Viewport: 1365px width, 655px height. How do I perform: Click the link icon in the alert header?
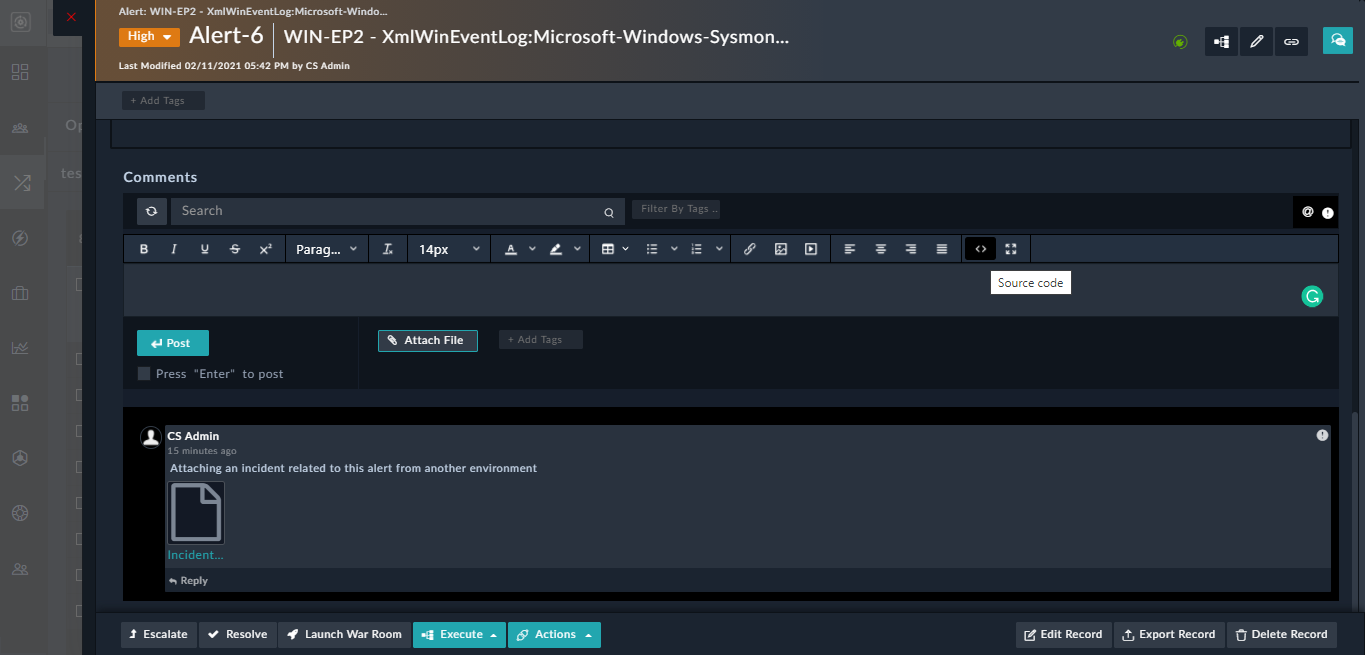click(1291, 41)
